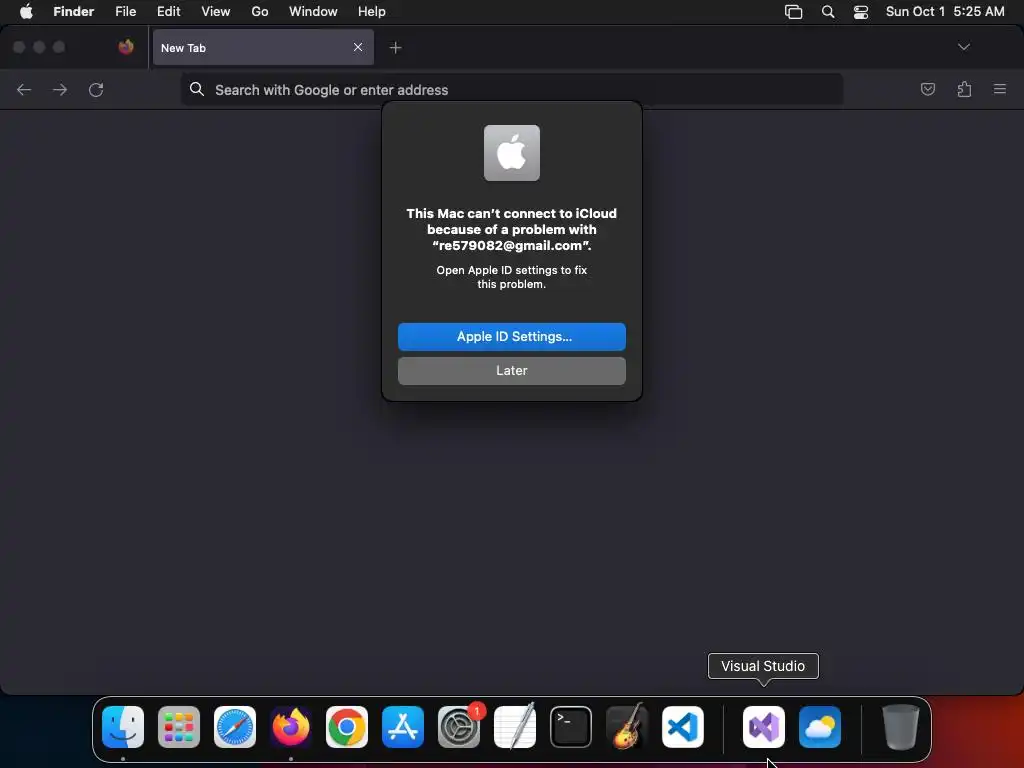
Task: Dismiss the dialog with Later
Action: [512, 371]
